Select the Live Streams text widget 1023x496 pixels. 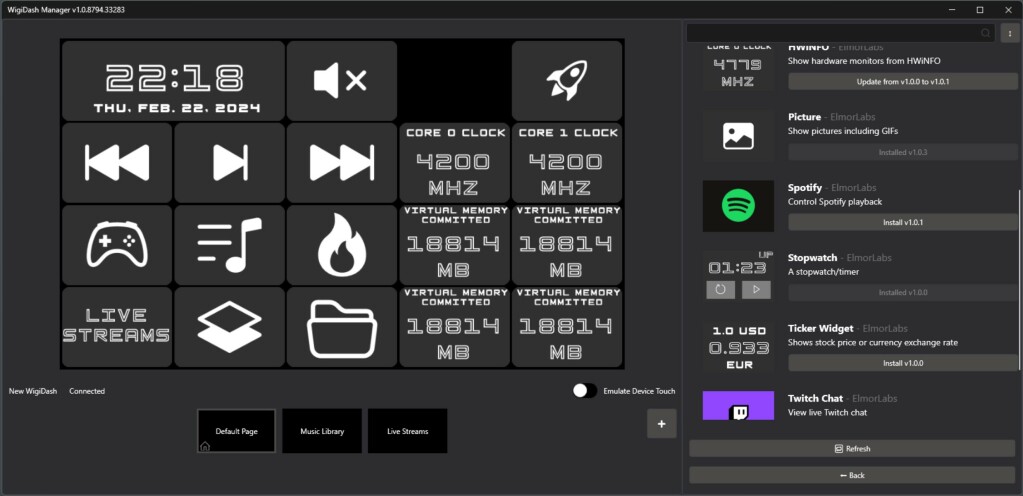(117, 327)
